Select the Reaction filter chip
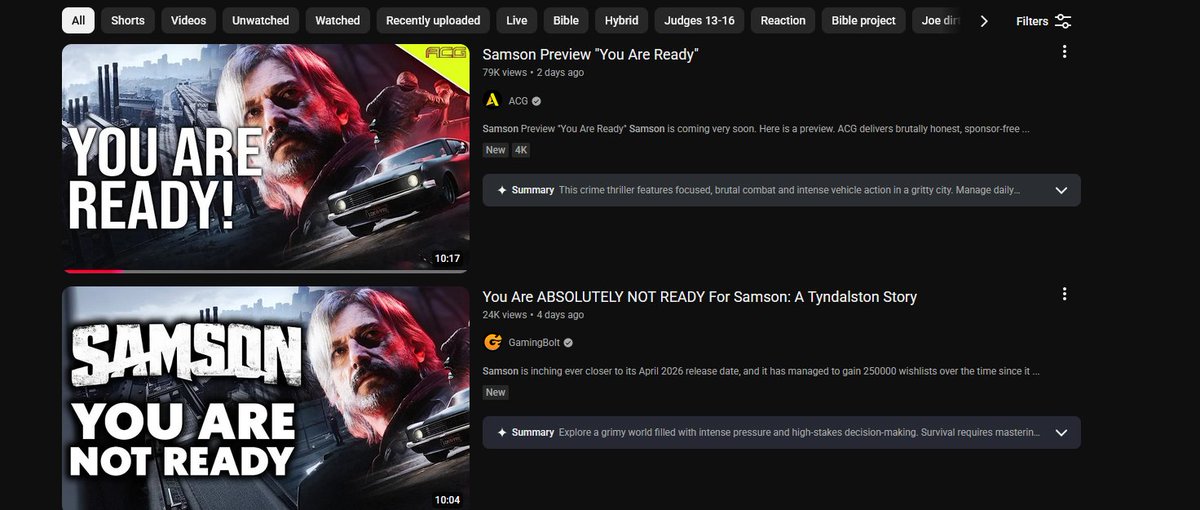 tap(783, 20)
